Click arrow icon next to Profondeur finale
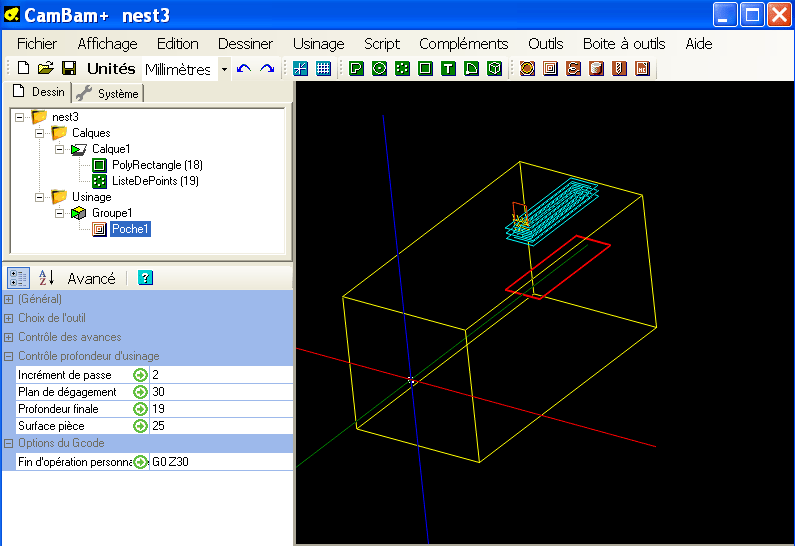This screenshot has height=546, width=795. (x=140, y=409)
